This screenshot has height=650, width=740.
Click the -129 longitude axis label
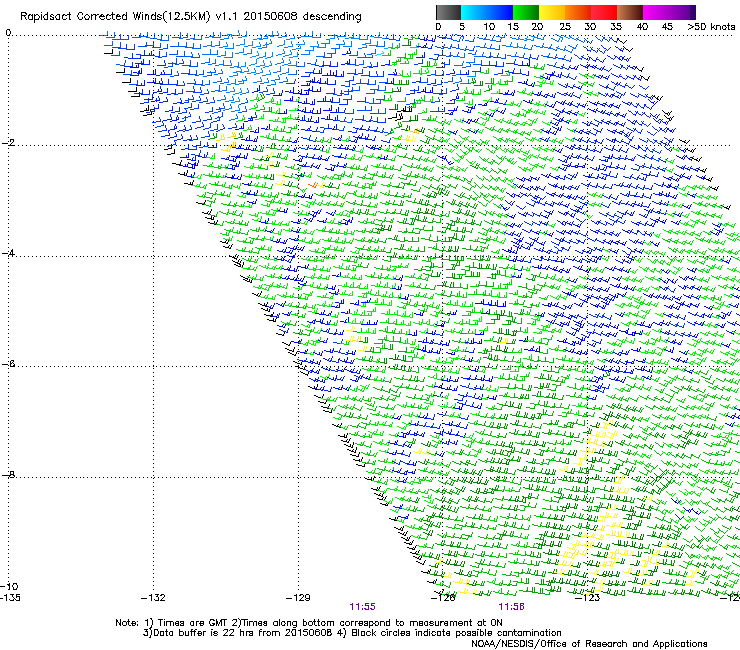pyautogui.click(x=298, y=598)
